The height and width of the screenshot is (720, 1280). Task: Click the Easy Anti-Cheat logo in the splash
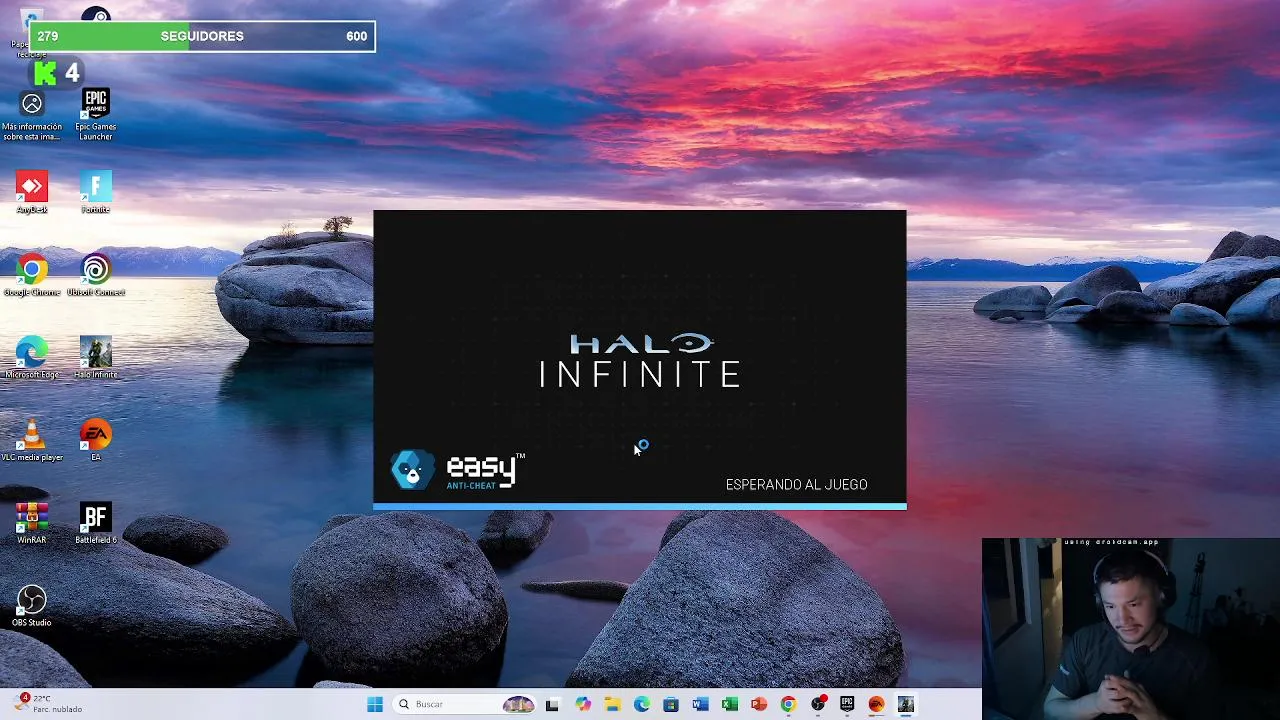pos(458,470)
